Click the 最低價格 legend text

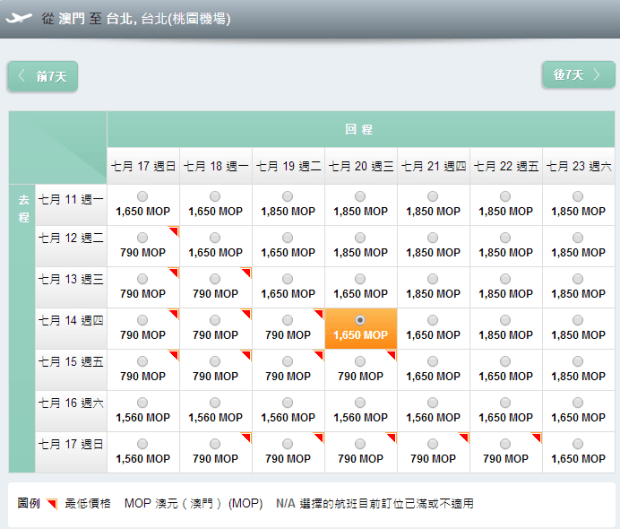coord(88,504)
